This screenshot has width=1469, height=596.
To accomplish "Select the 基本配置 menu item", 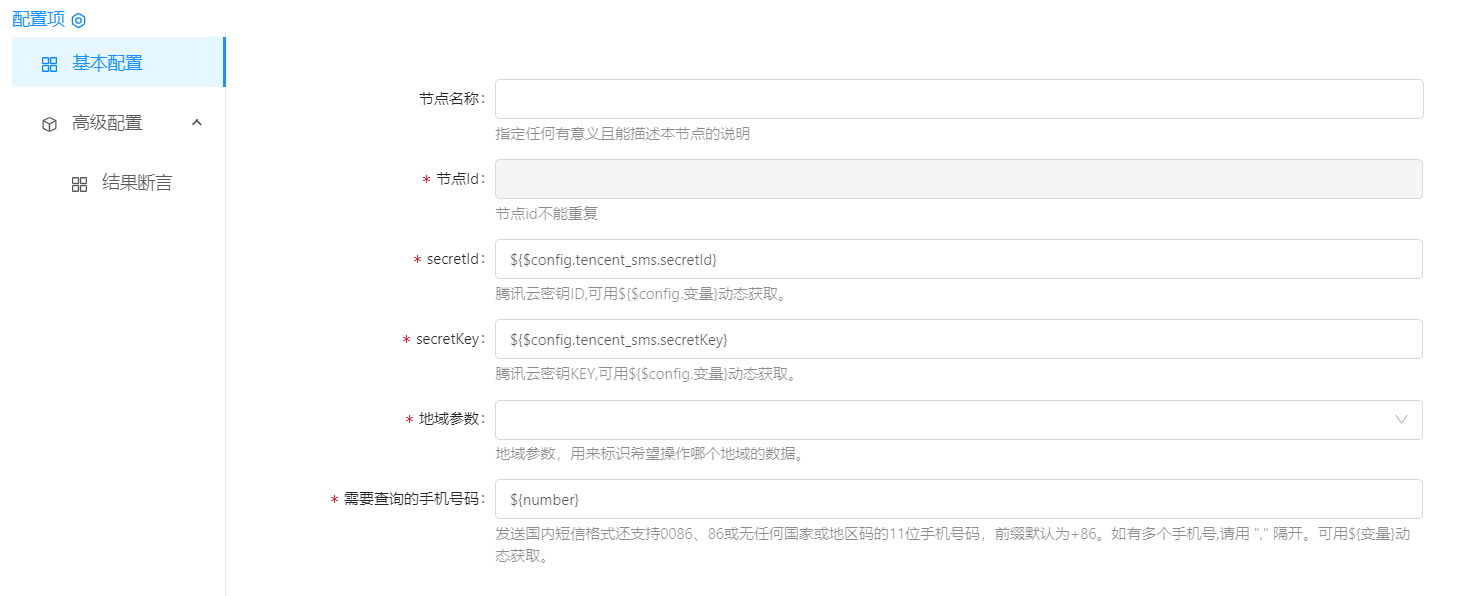I will pos(107,63).
